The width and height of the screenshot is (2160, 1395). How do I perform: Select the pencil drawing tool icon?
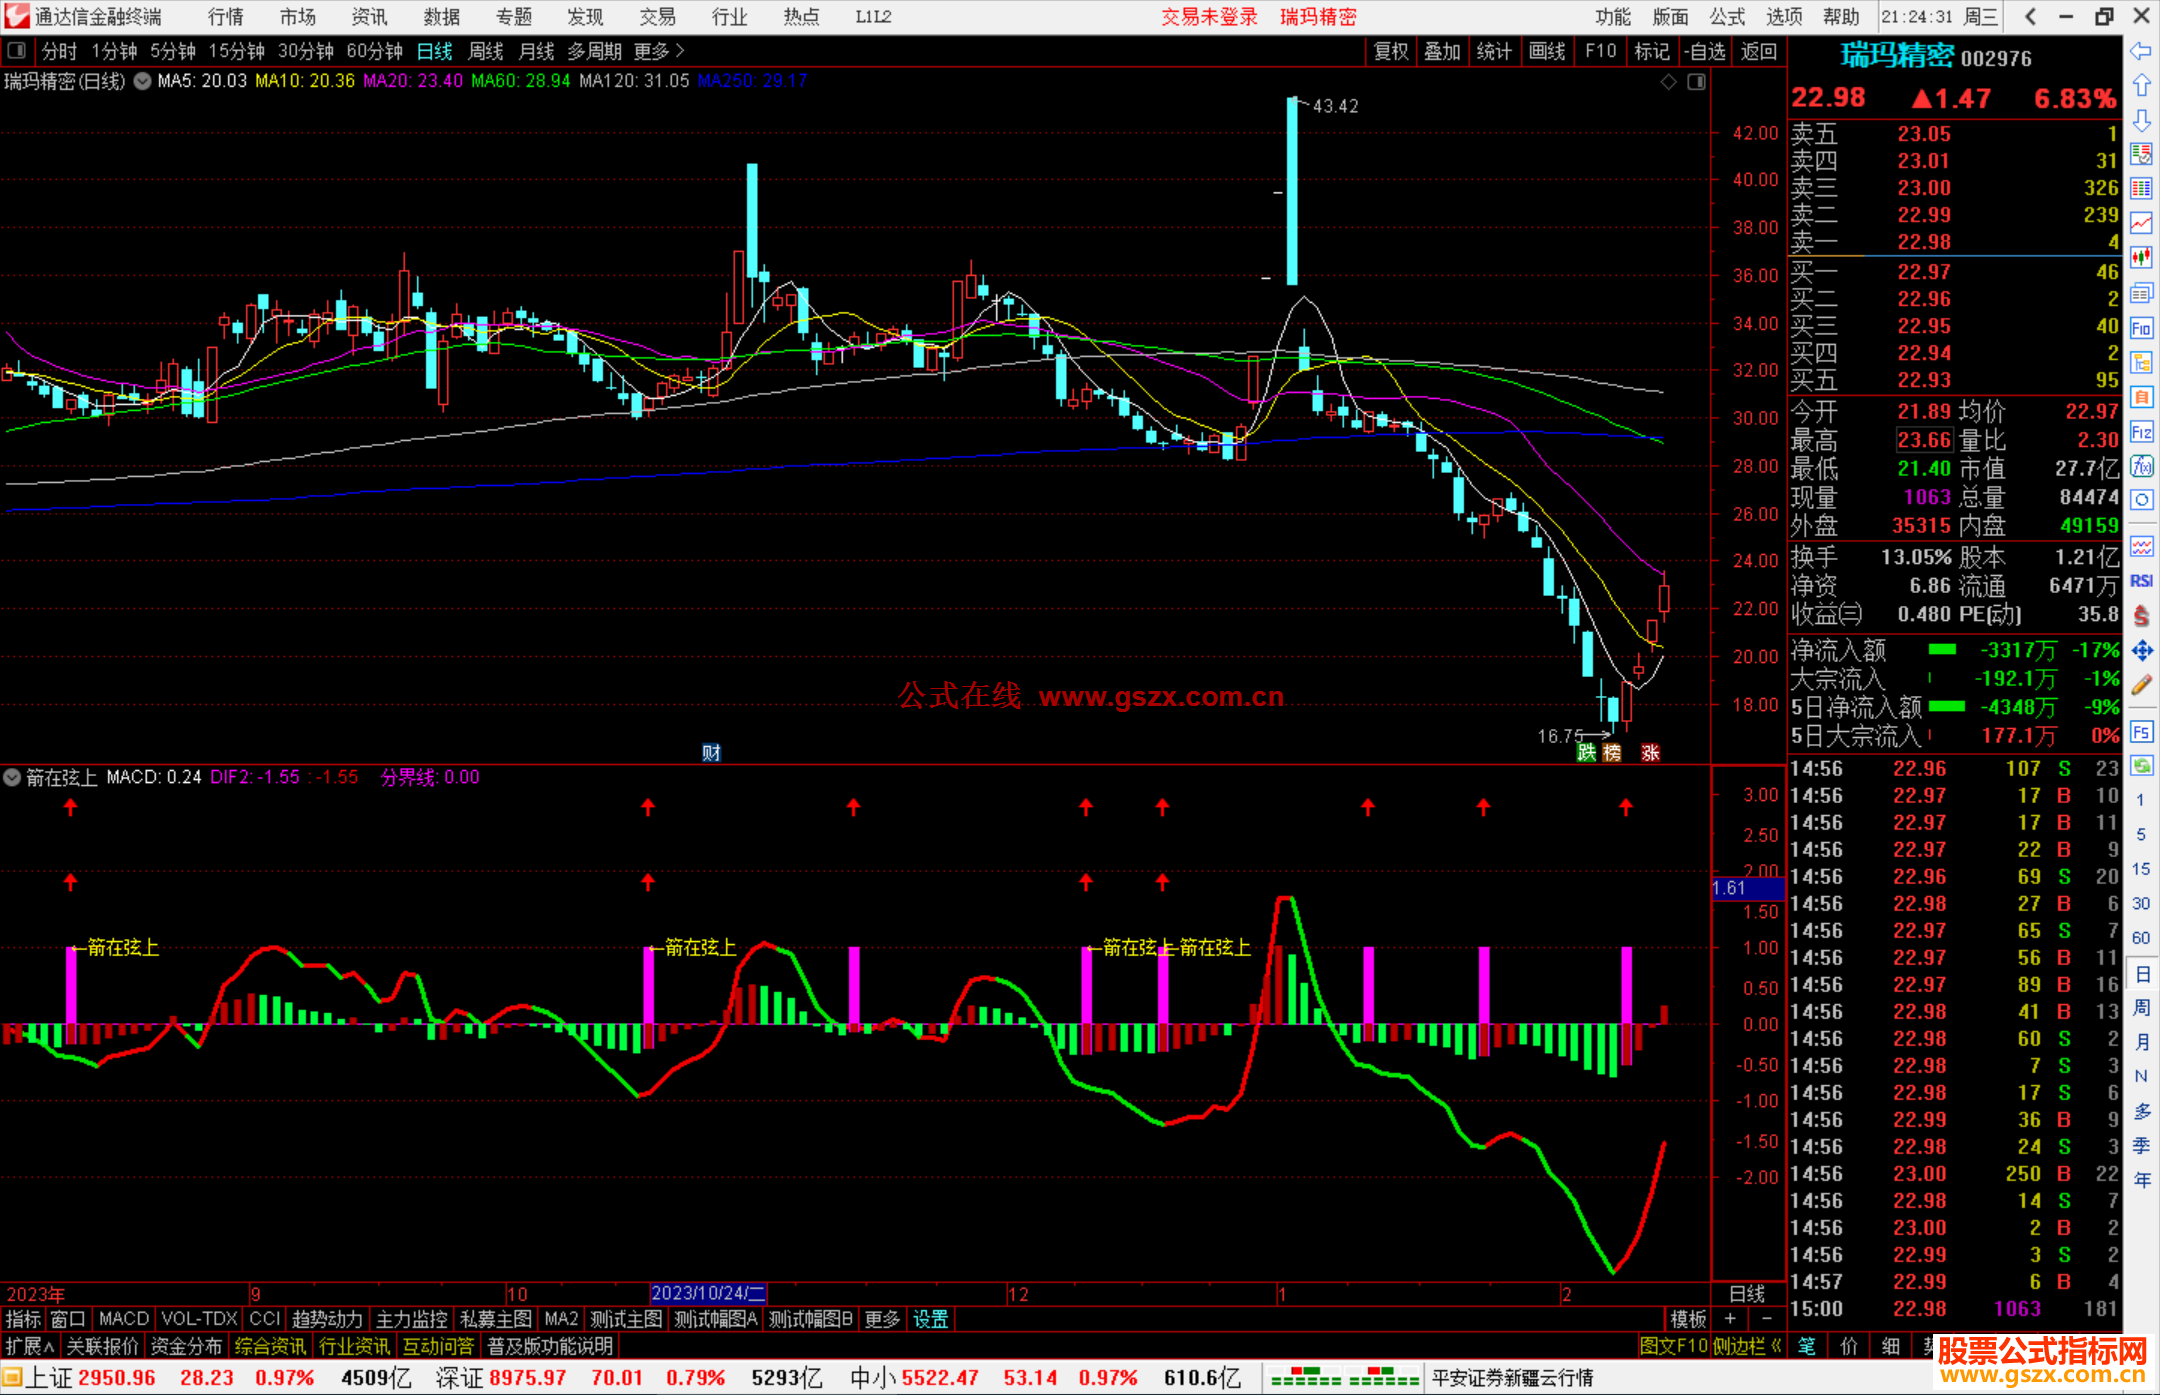pos(2141,685)
